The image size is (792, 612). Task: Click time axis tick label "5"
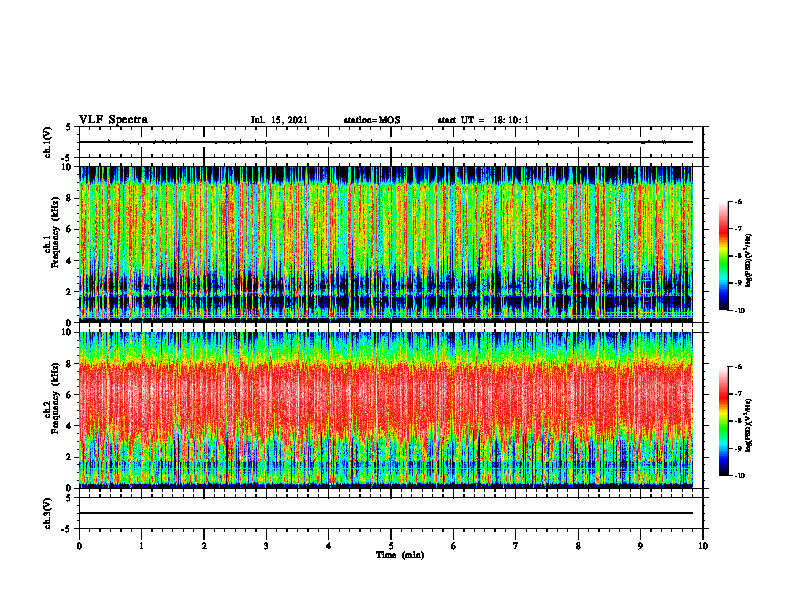click(391, 546)
